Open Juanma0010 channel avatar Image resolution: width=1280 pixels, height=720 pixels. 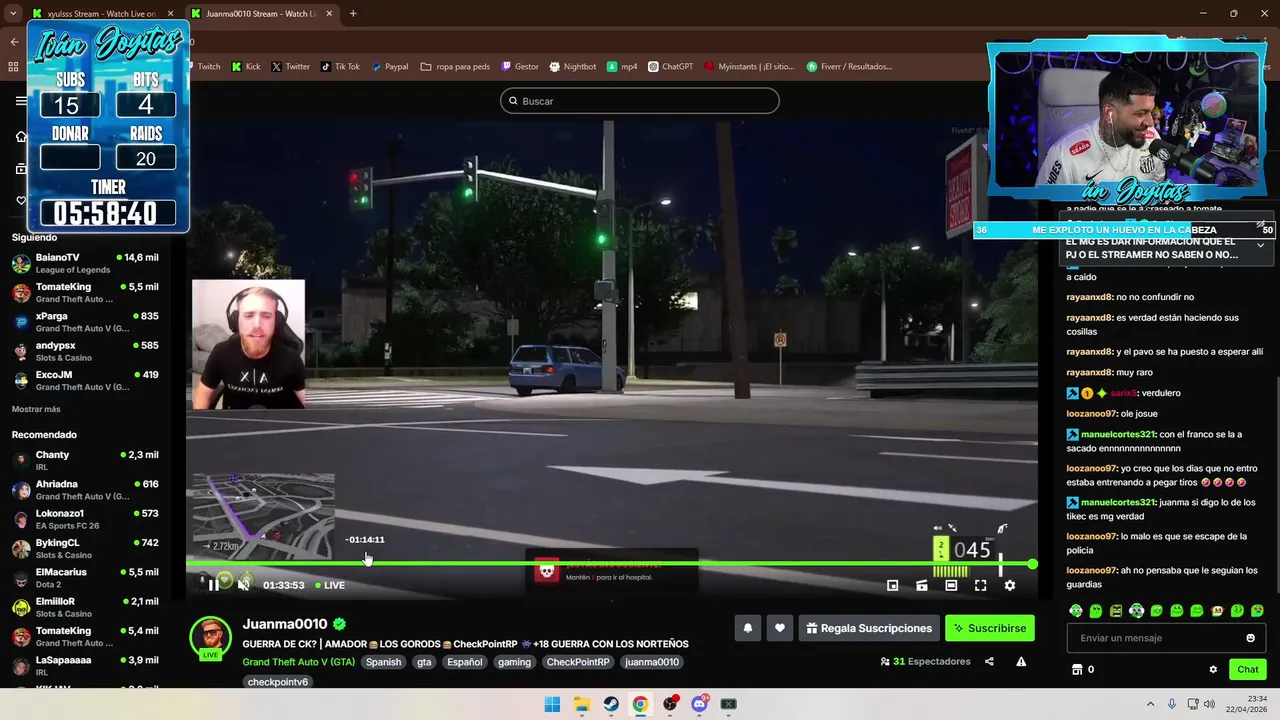(211, 638)
